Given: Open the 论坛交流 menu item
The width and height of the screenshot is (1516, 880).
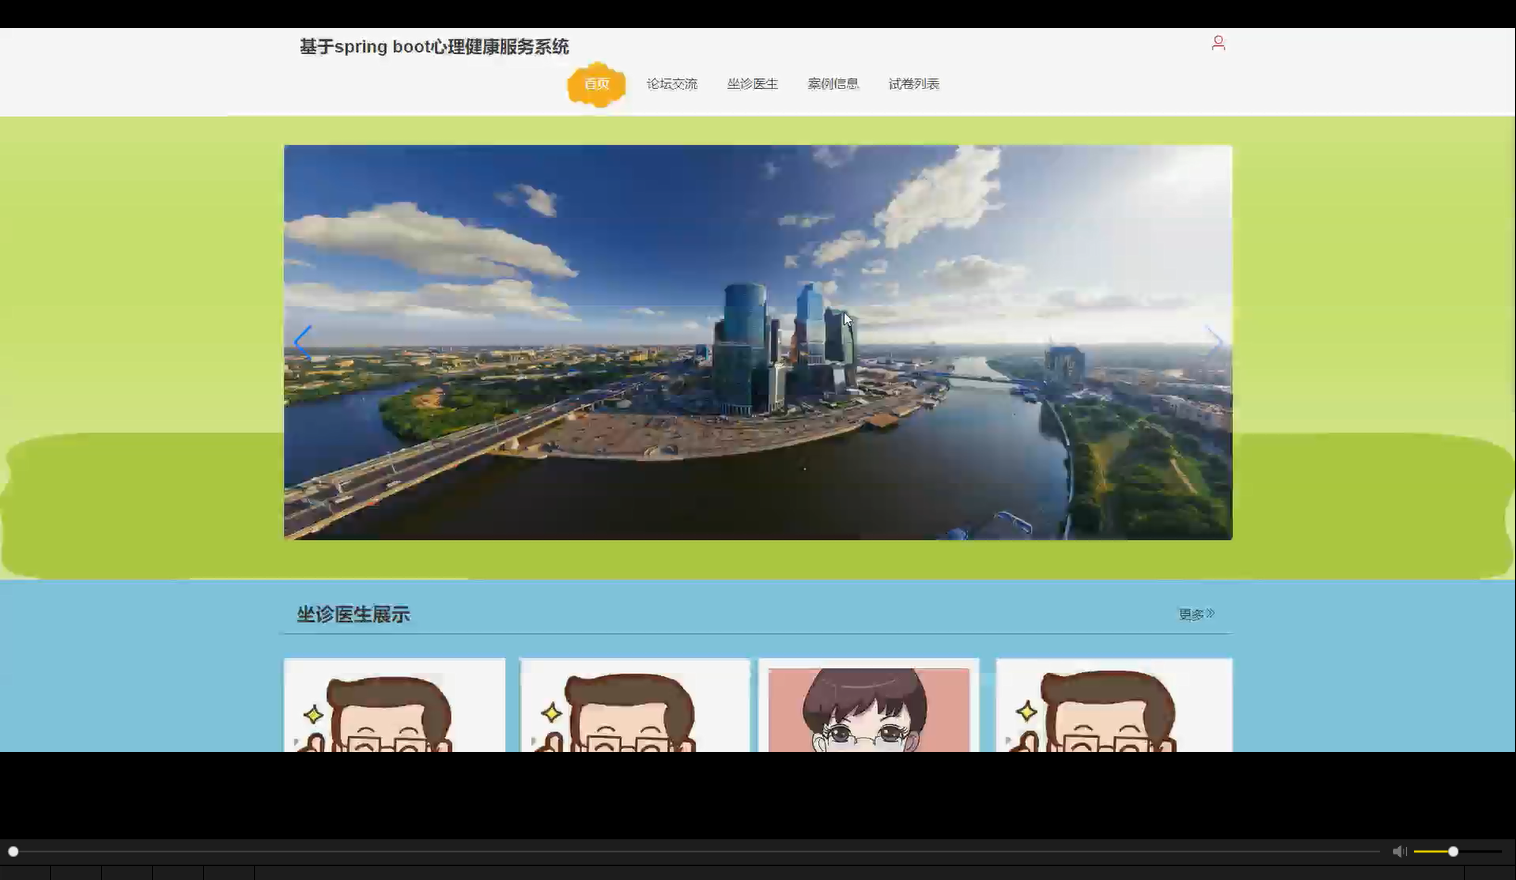Looking at the screenshot, I should pyautogui.click(x=671, y=84).
